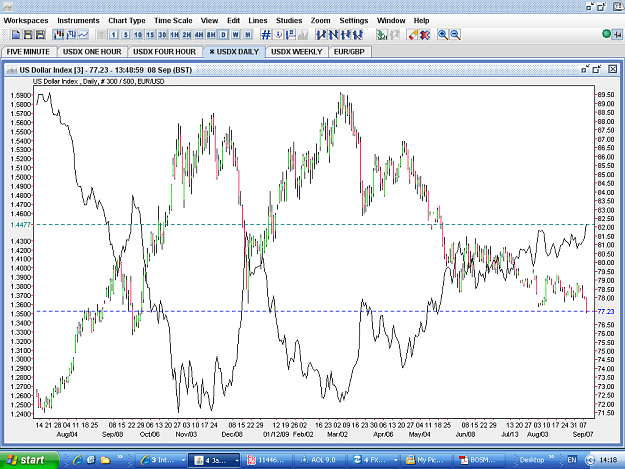Click the greyed-out studies icon
Image resolution: width=625 pixels, height=469 pixels.
point(394,35)
